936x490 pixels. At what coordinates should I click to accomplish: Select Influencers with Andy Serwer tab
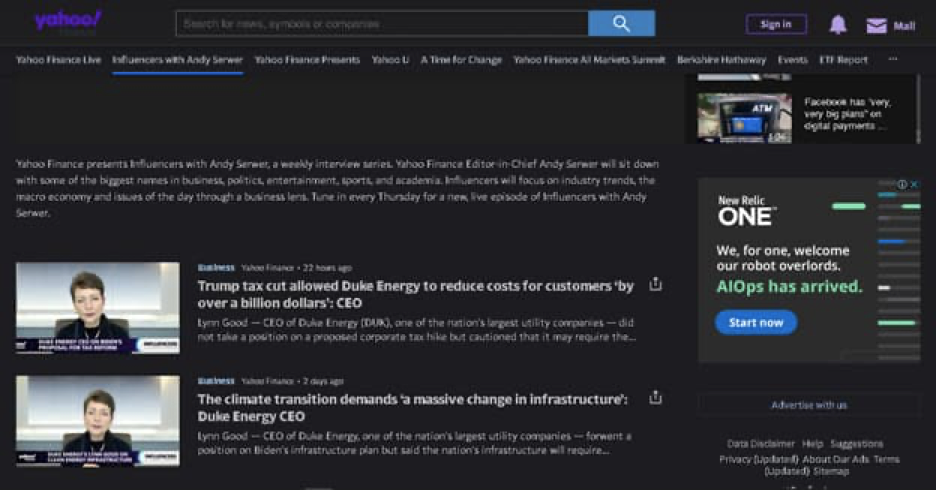pyautogui.click(x=177, y=60)
